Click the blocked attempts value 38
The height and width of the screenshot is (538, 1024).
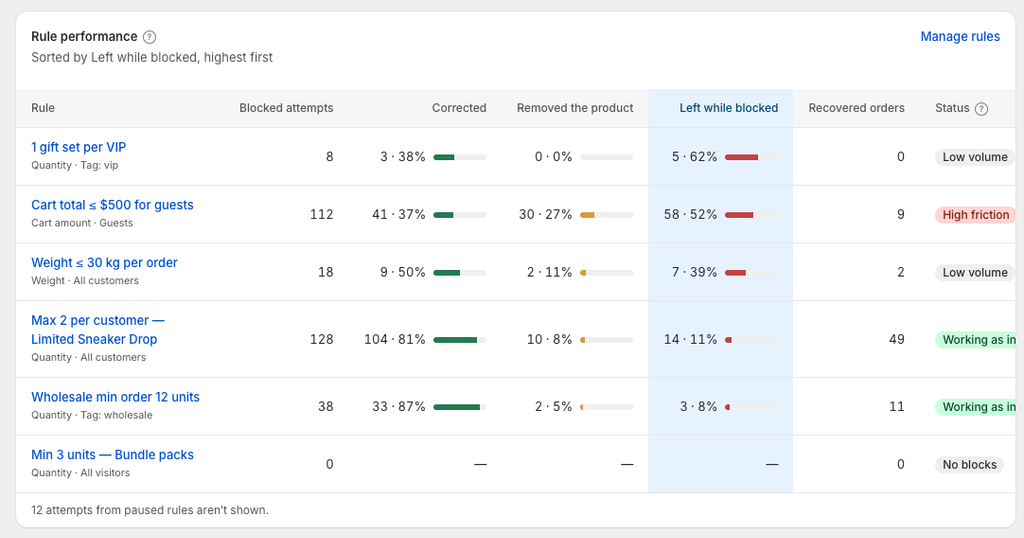click(325, 407)
